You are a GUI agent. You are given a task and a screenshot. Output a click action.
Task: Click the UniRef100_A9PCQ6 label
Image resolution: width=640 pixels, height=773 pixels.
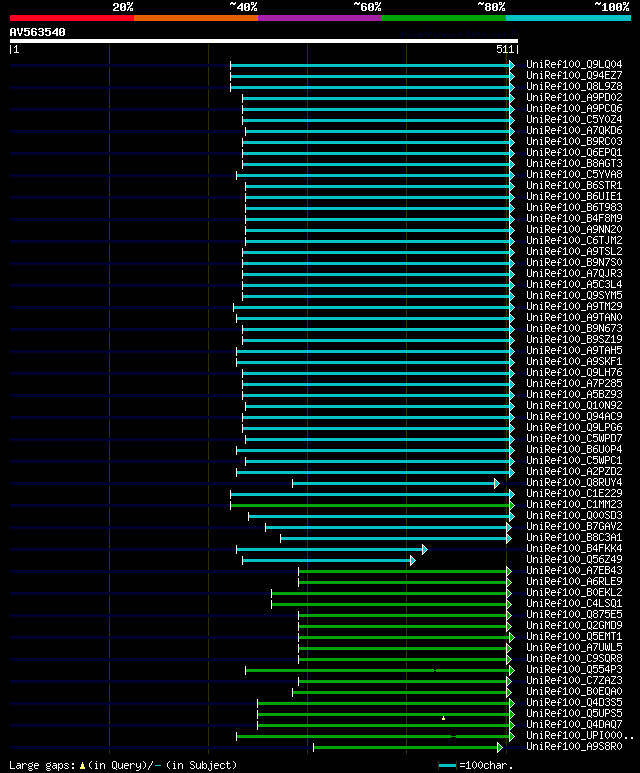[574, 108]
